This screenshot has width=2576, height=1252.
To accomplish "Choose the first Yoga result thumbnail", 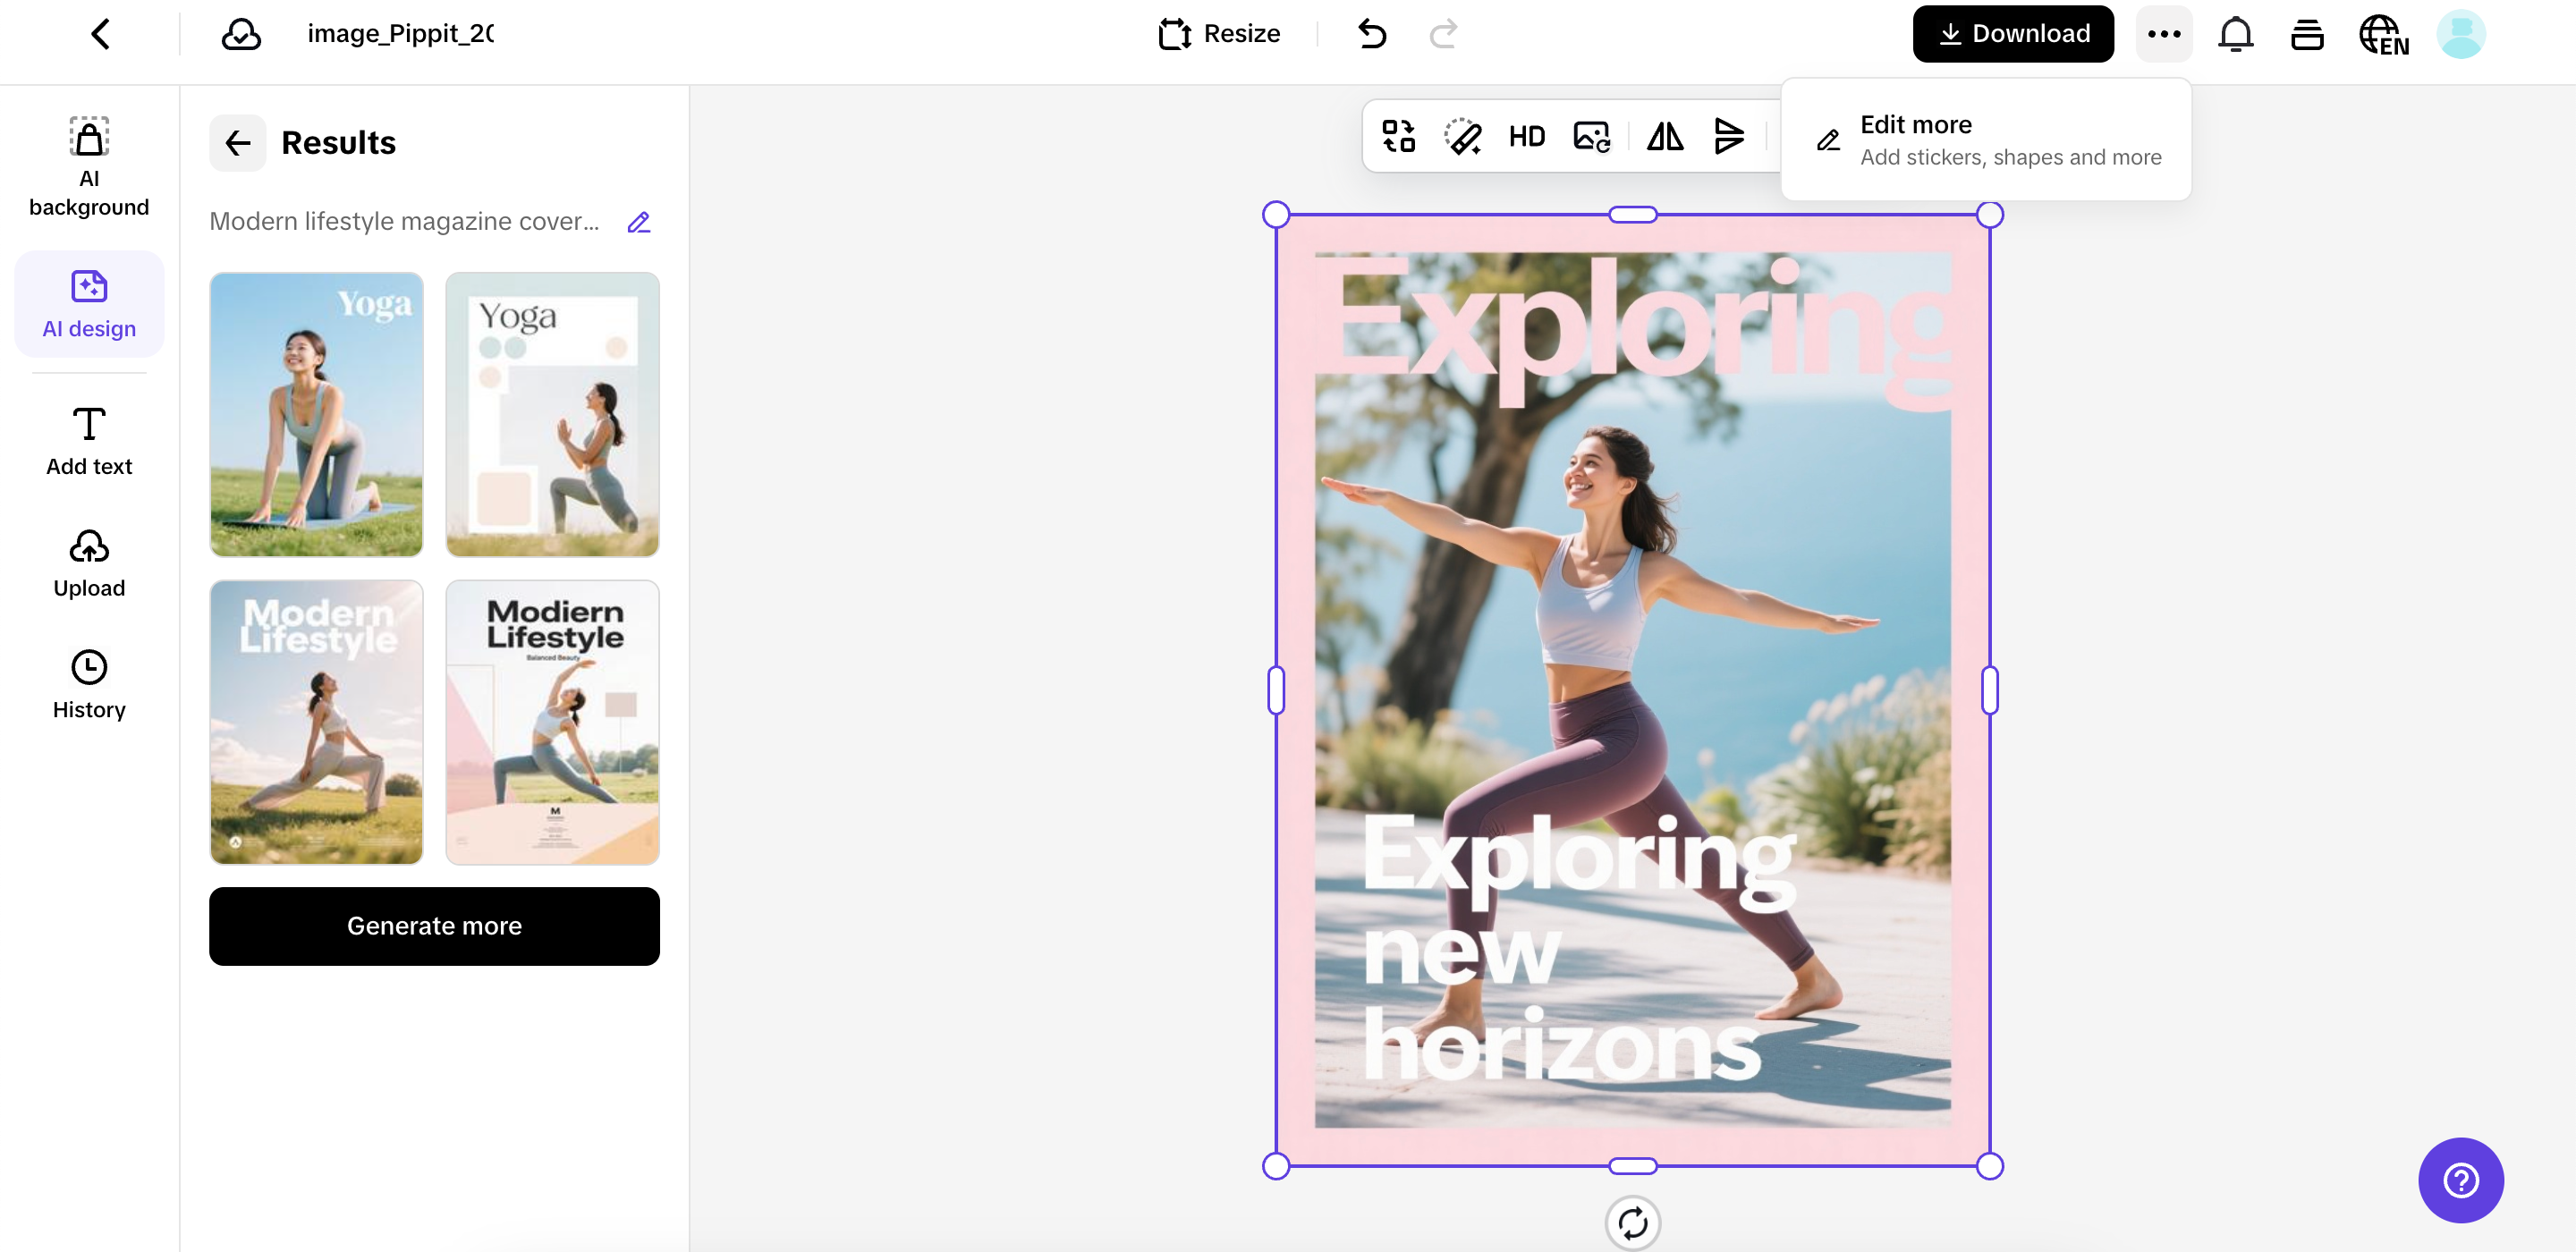I will [x=316, y=414].
